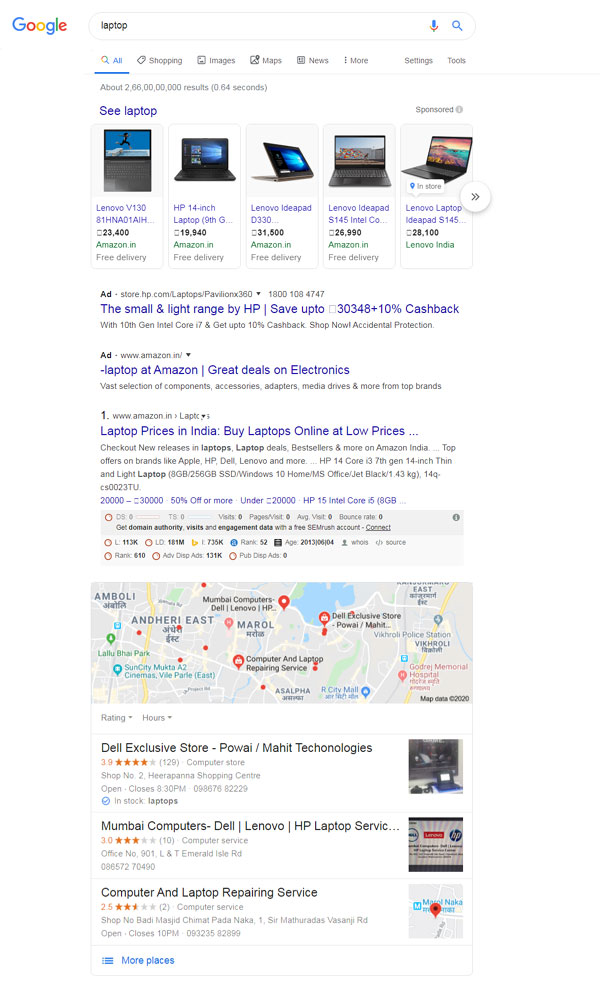This screenshot has width=600, height=988.
Task: Click Mumbai Computers map pin
Action: pos(284,602)
